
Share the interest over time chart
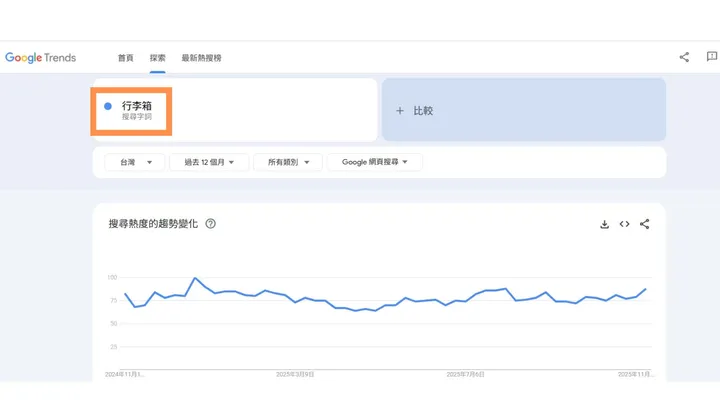[645, 224]
